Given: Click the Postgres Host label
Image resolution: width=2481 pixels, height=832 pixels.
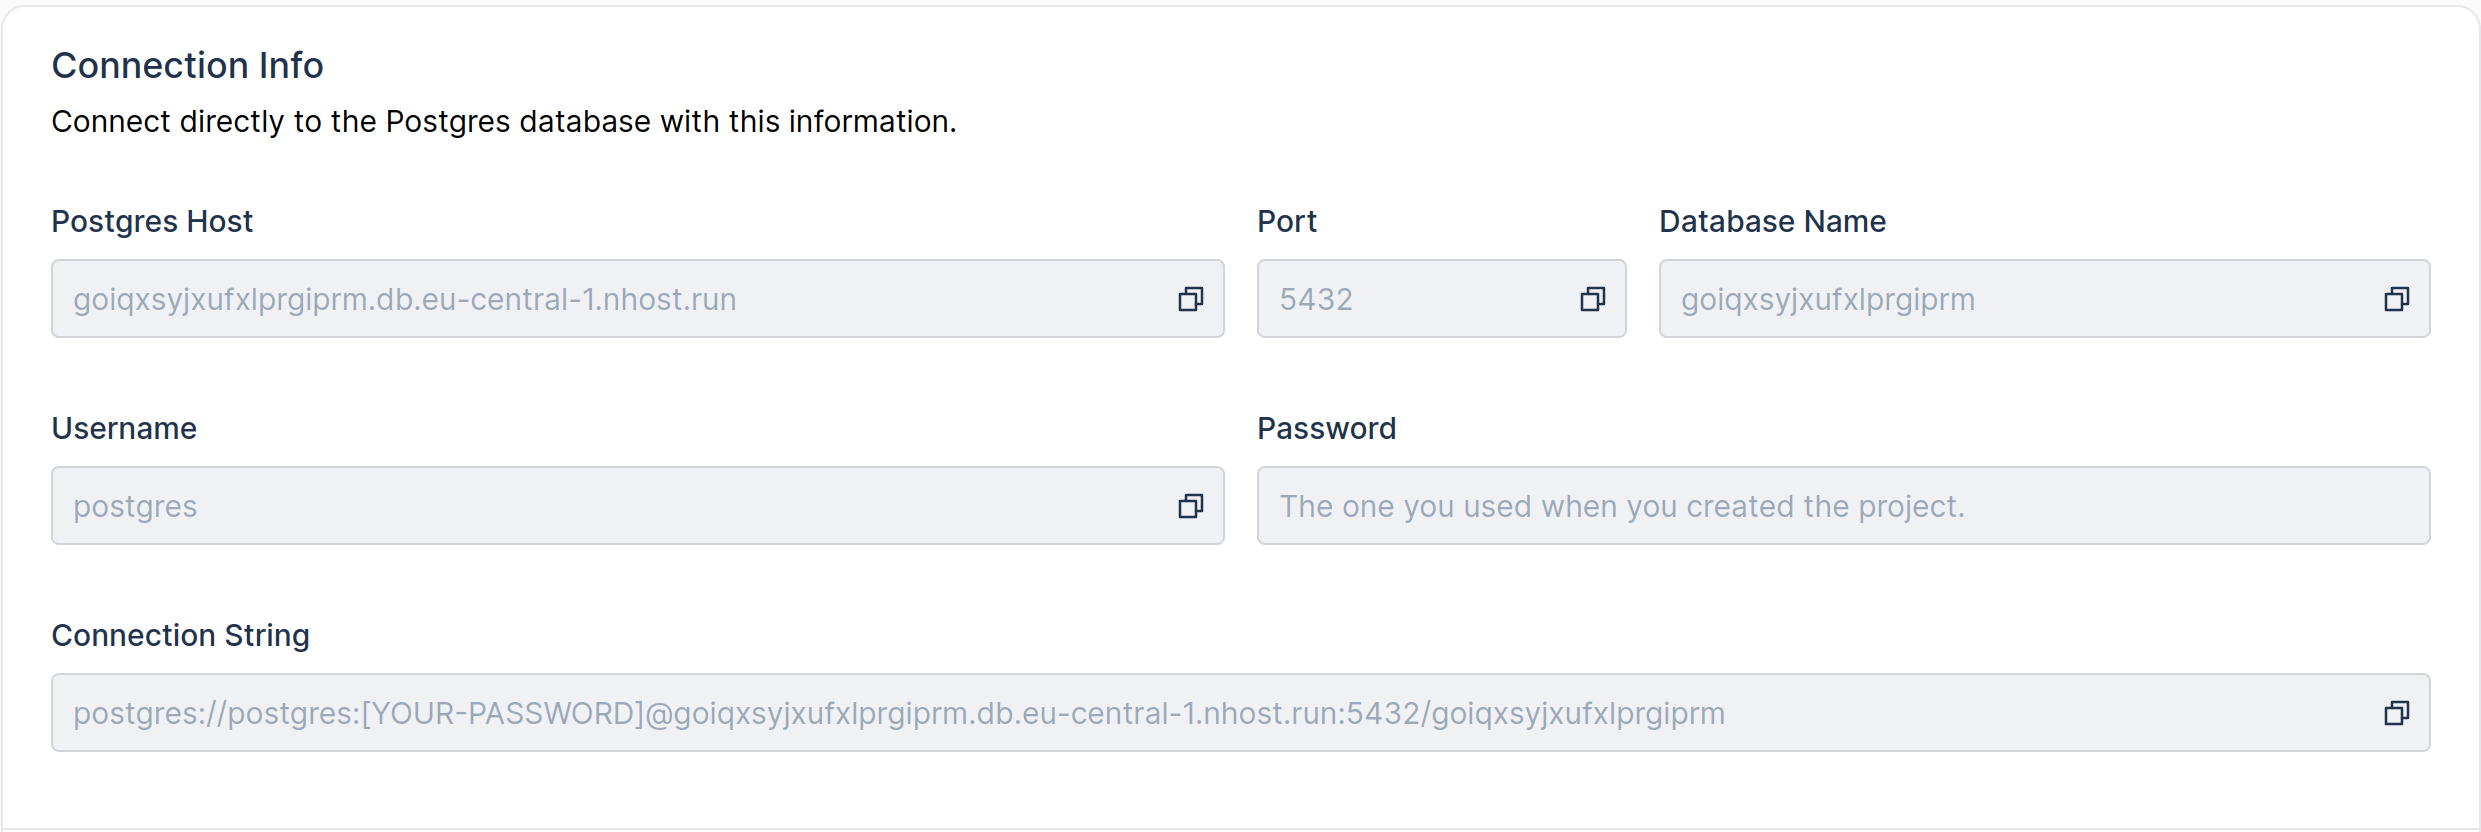Looking at the screenshot, I should 152,221.
